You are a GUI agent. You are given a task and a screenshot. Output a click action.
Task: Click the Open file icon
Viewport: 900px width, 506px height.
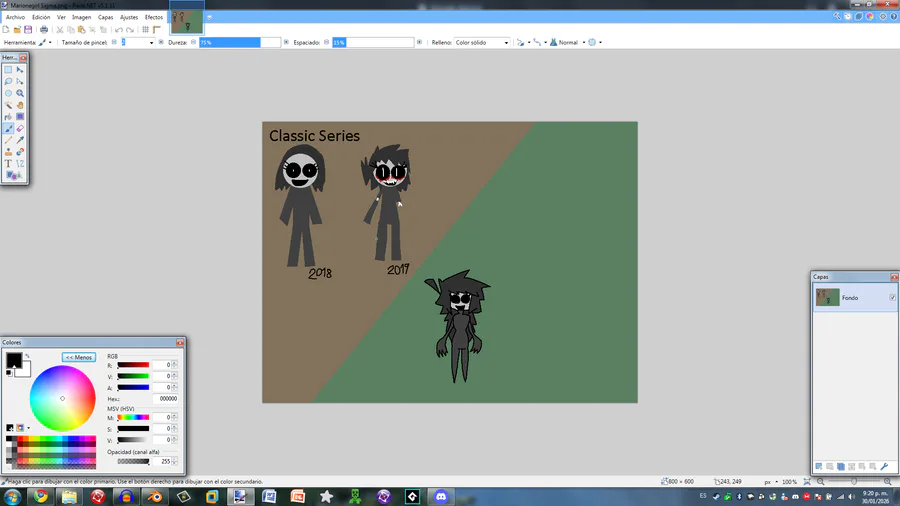pos(17,30)
